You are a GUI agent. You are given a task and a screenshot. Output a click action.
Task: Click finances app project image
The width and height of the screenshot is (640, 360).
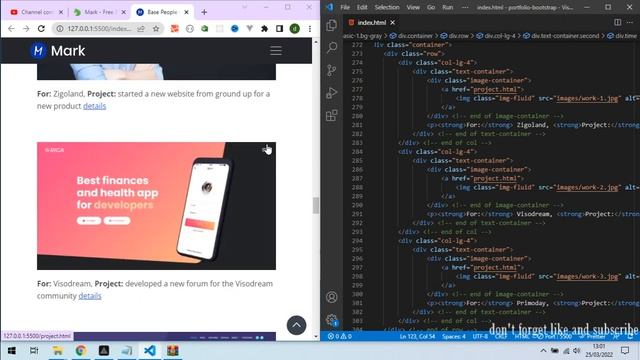pyautogui.click(x=156, y=206)
